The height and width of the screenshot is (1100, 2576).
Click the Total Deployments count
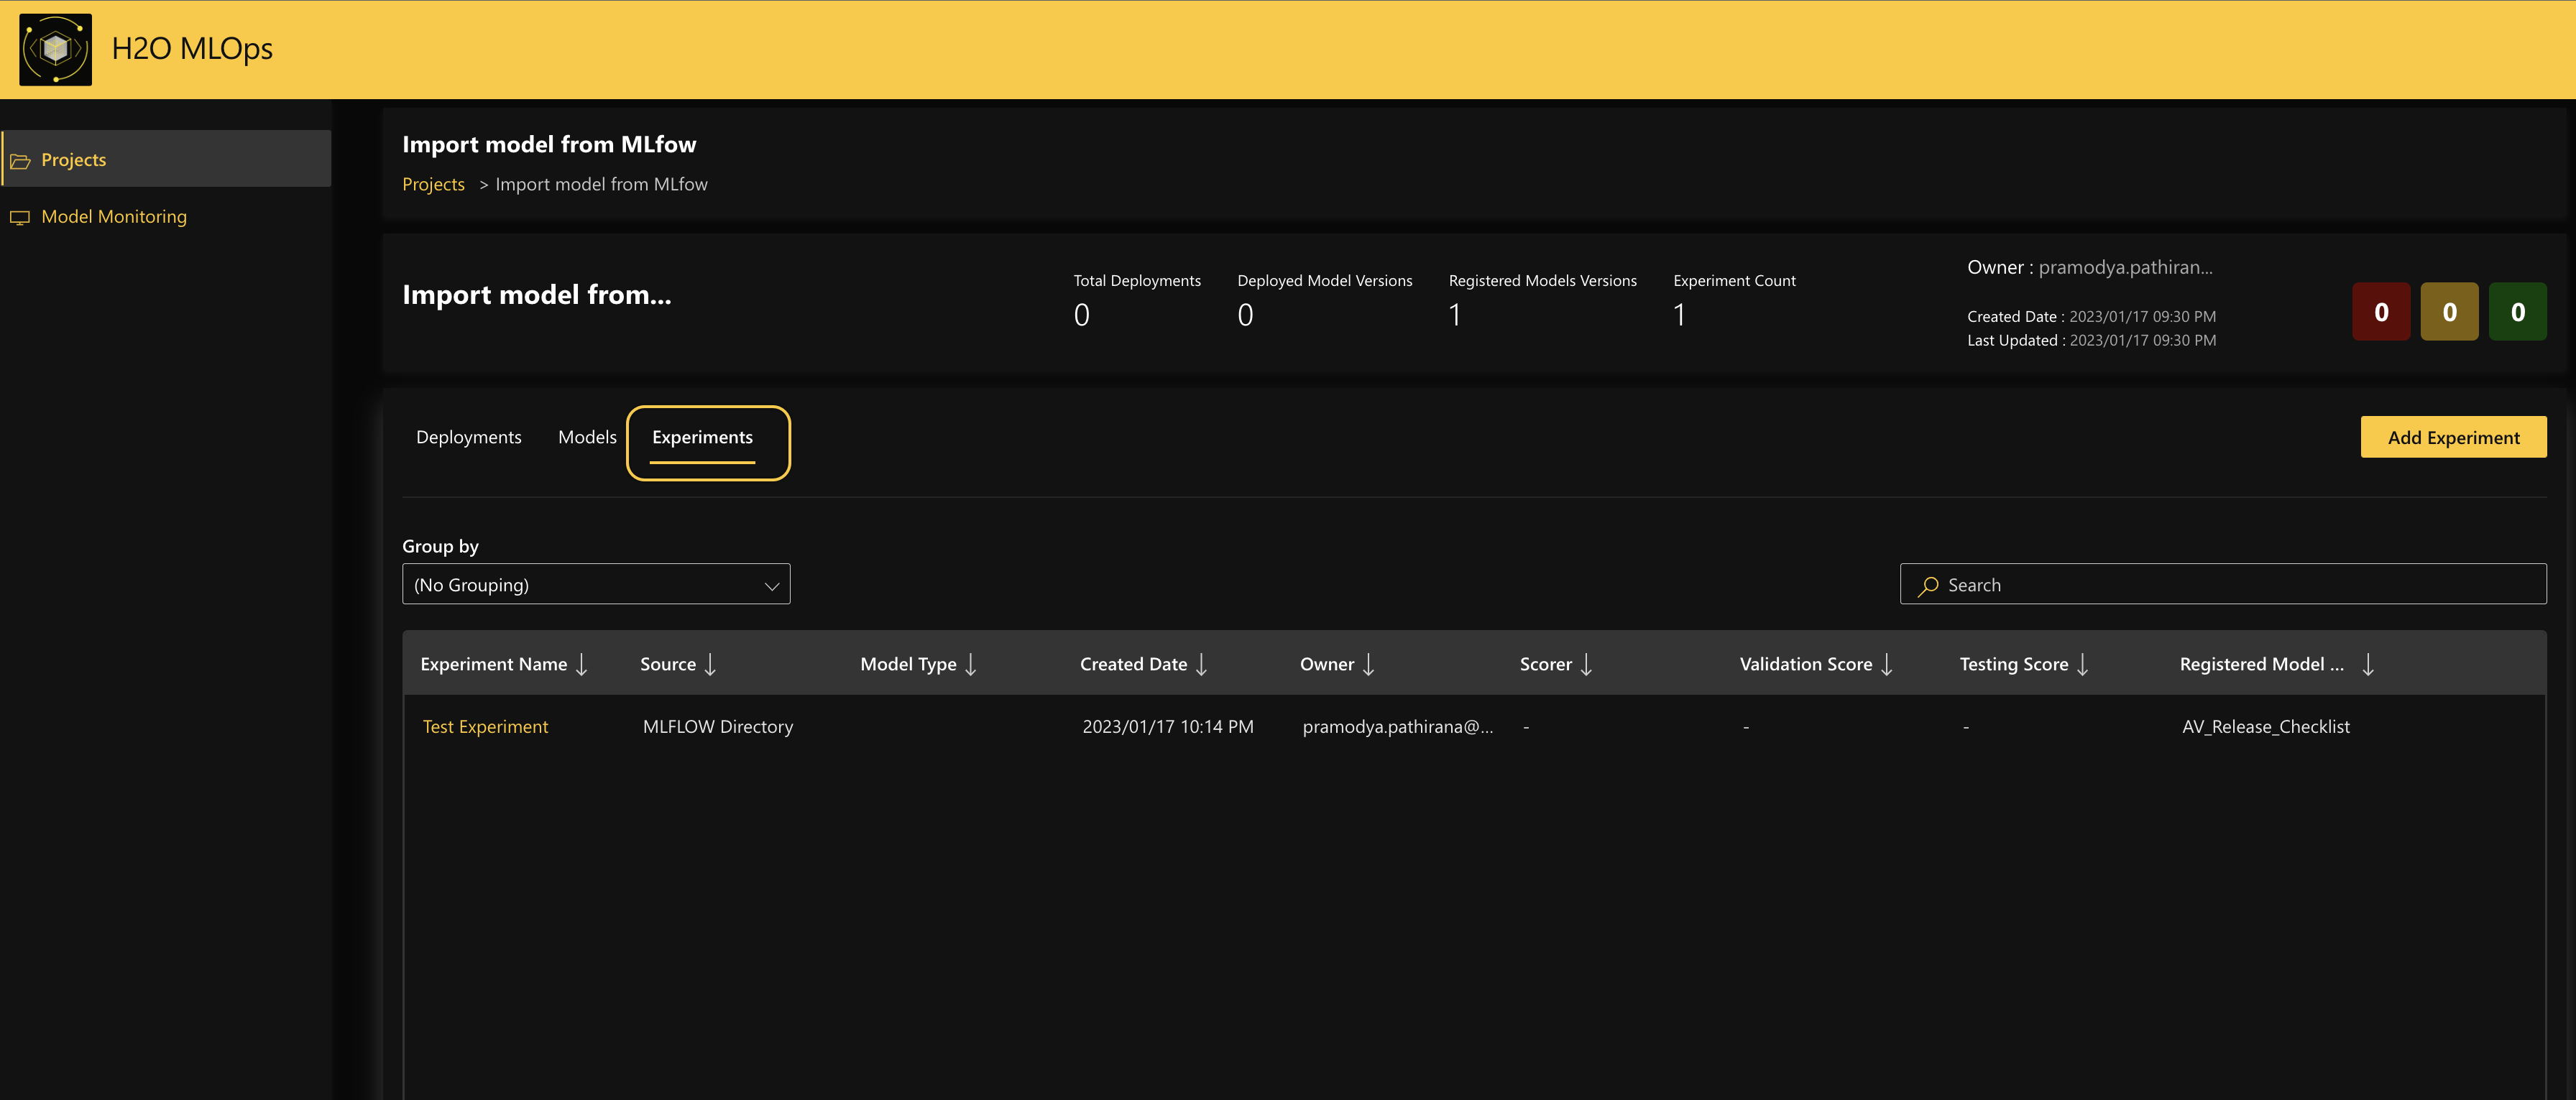point(1082,315)
